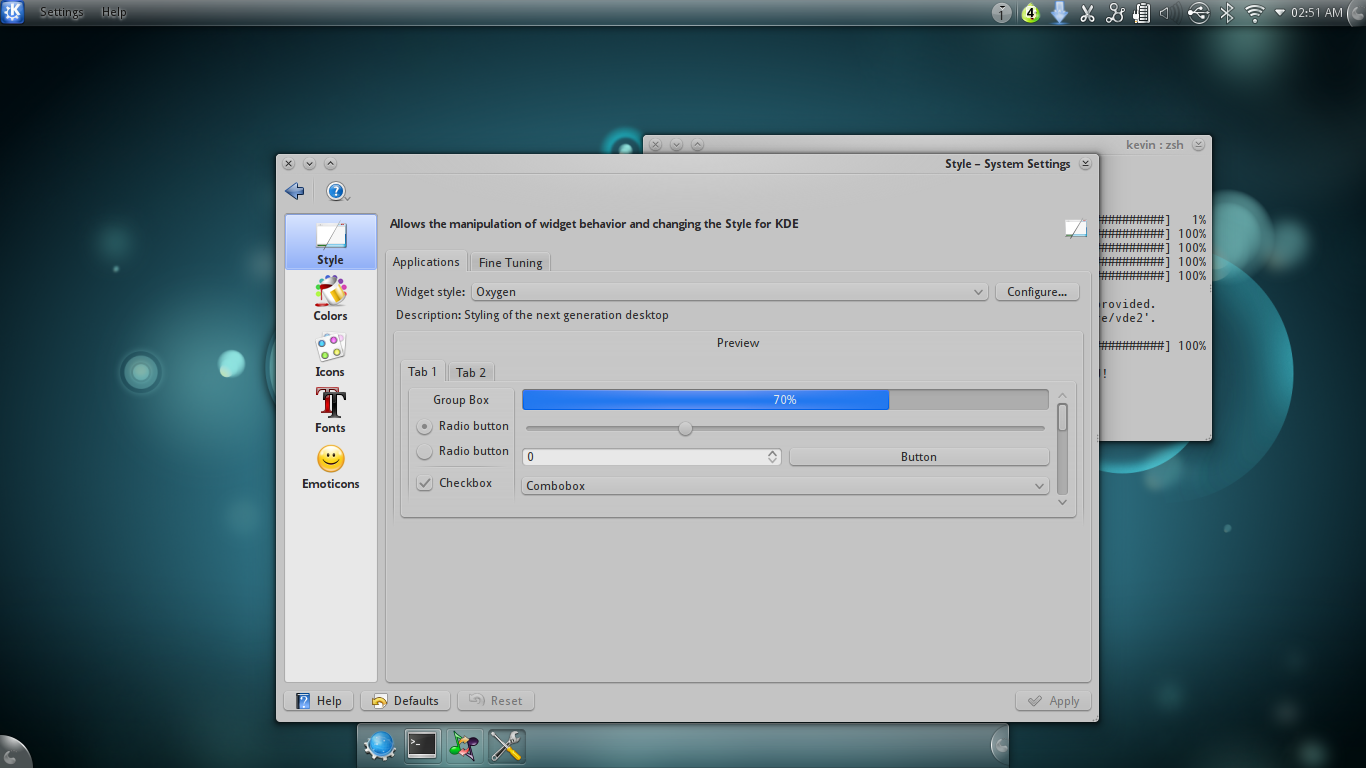1366x768 pixels.
Task: Go back with the blue arrow toolbar icon
Action: click(x=294, y=191)
